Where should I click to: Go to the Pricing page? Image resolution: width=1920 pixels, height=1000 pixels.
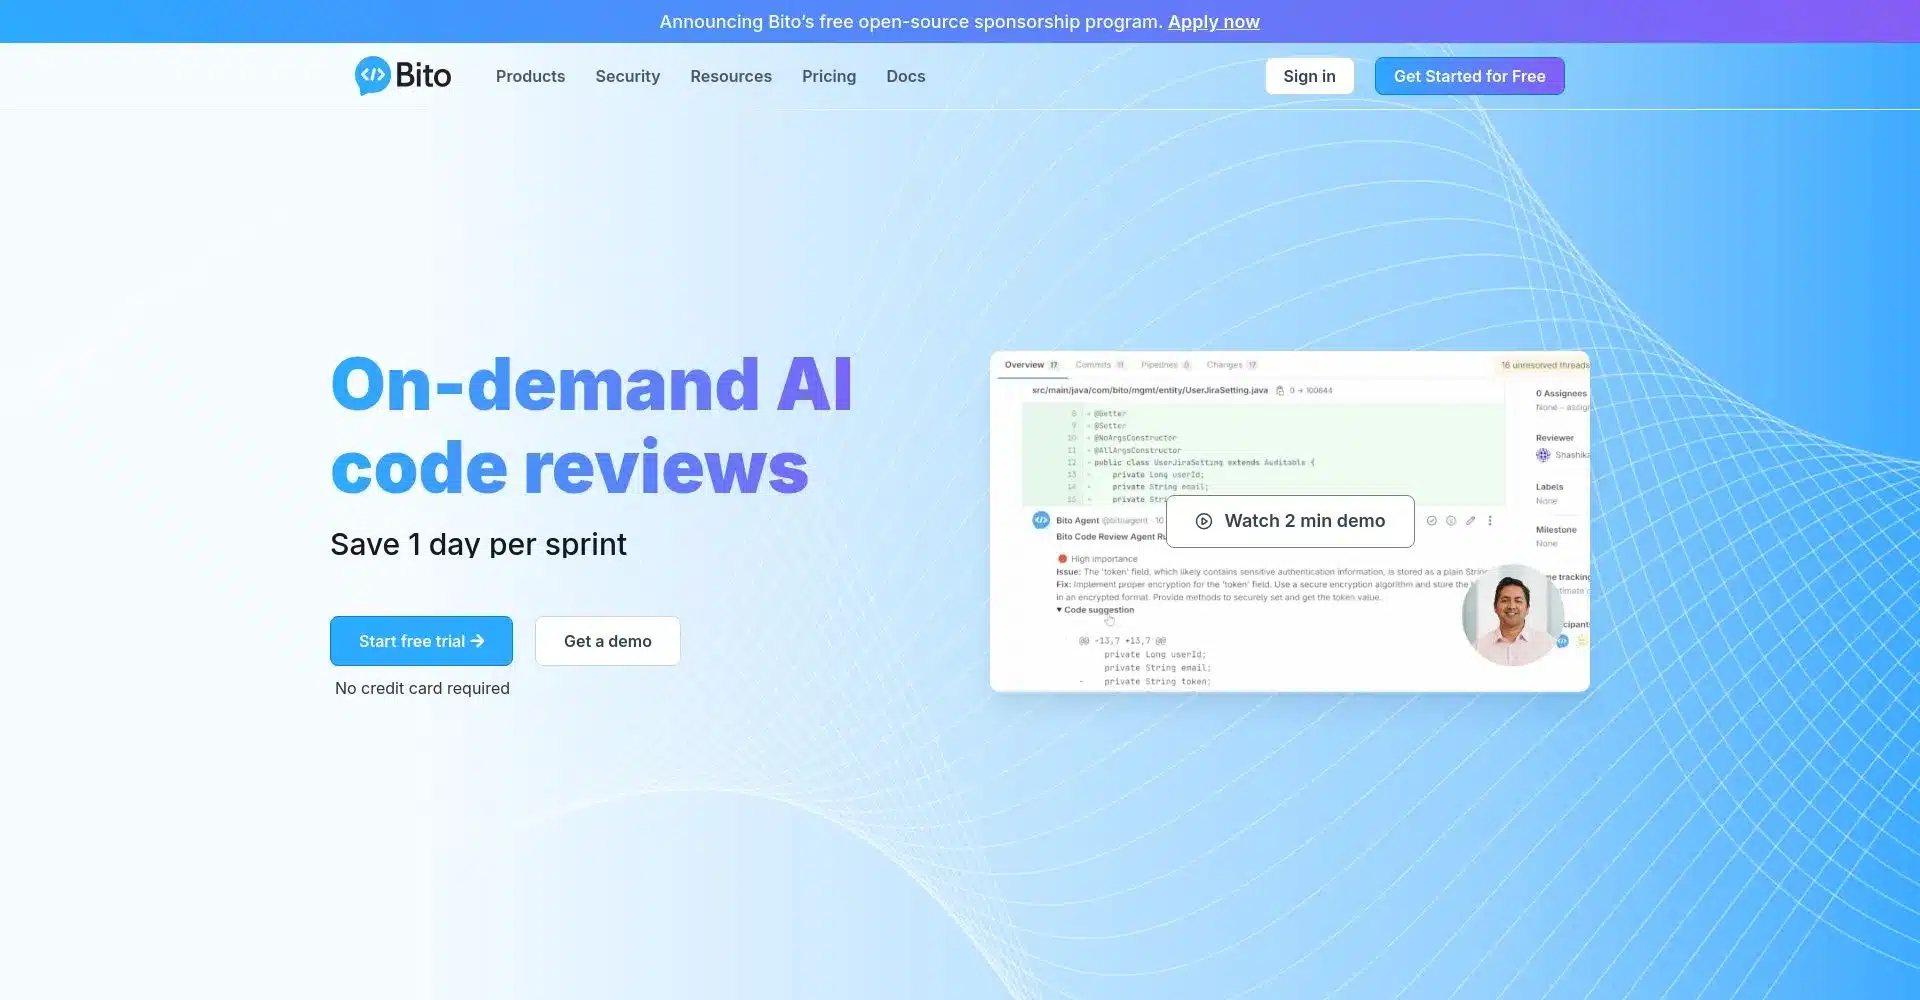point(829,76)
